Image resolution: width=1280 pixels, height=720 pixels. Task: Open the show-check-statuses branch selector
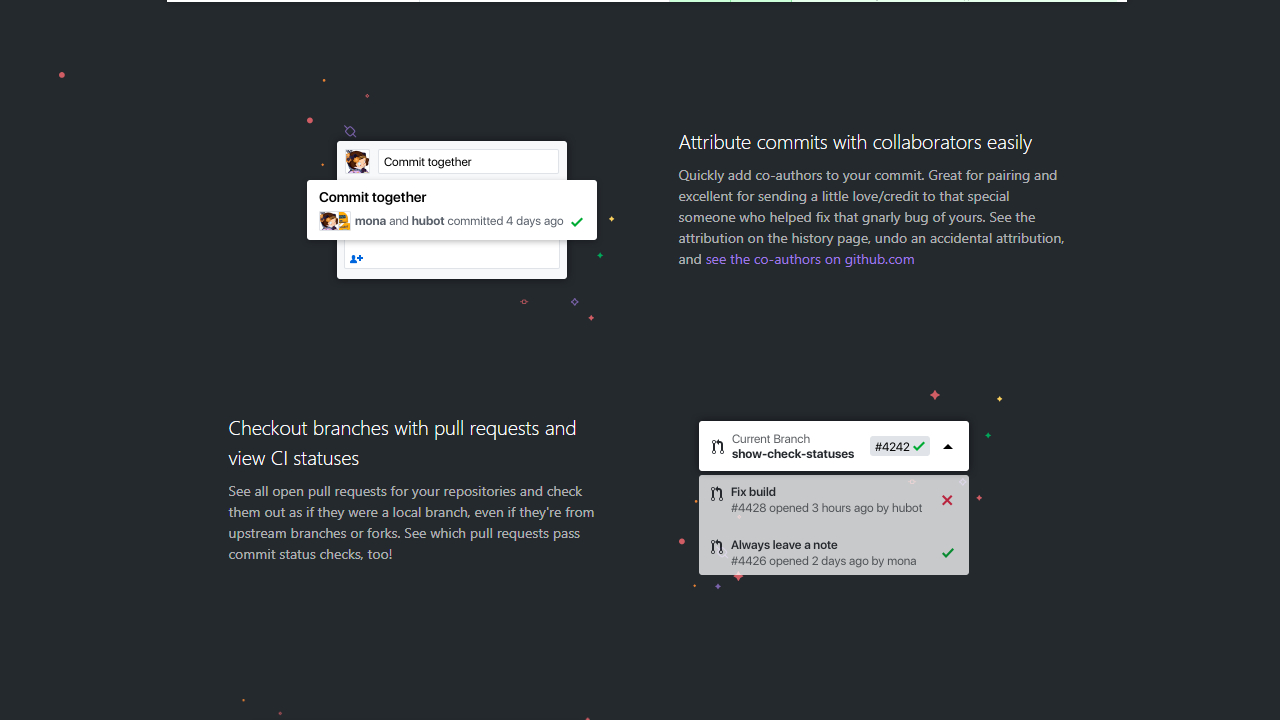[792, 453]
